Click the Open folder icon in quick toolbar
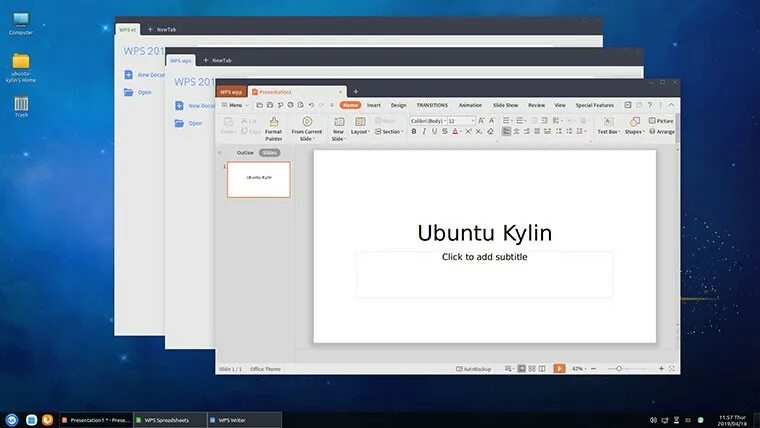 (x=259, y=105)
